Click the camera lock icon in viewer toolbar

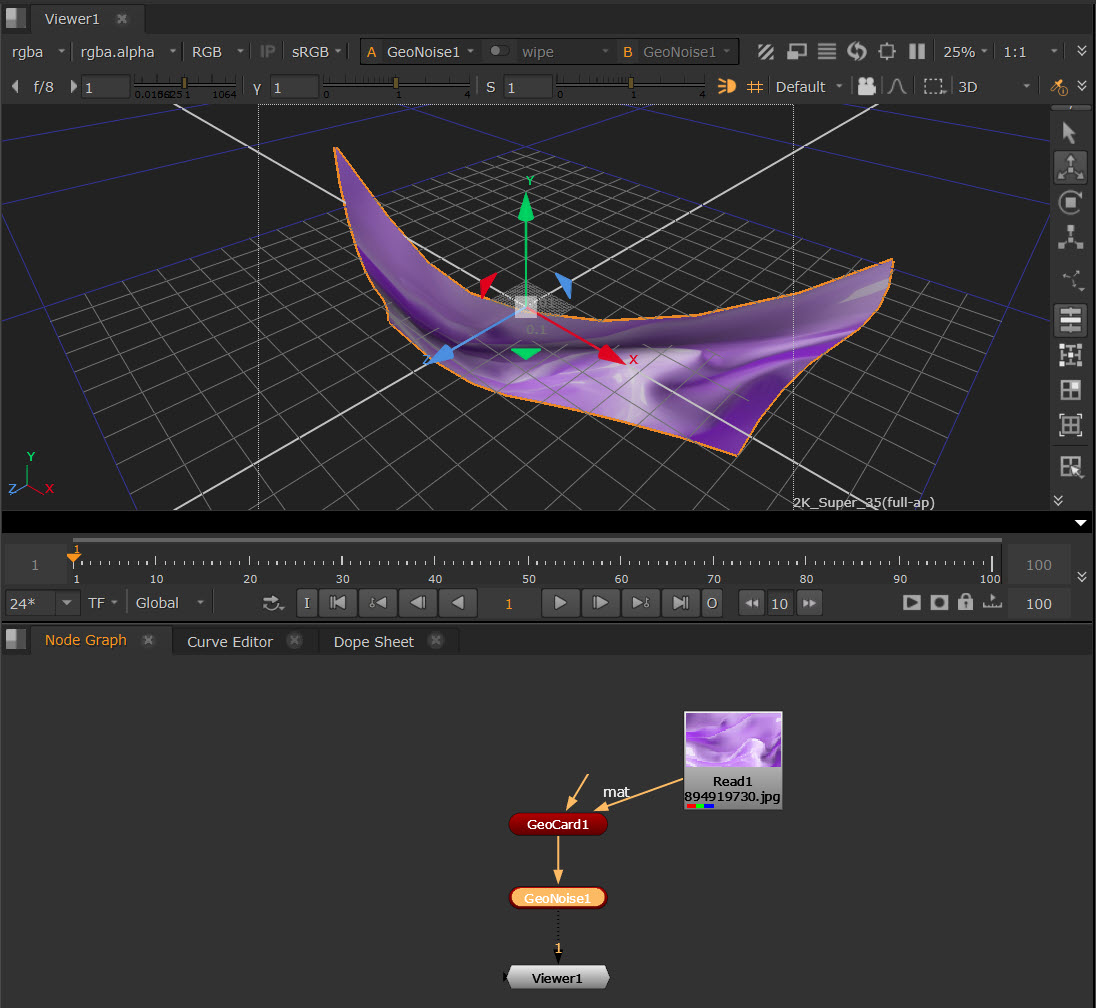tap(866, 87)
